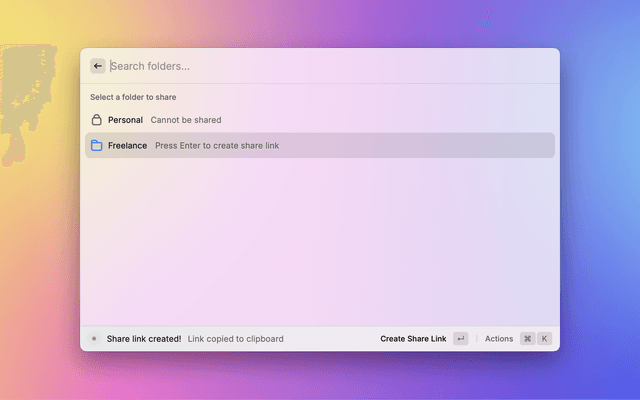Click the Personal folder name label
640x400 pixels.
(125, 120)
